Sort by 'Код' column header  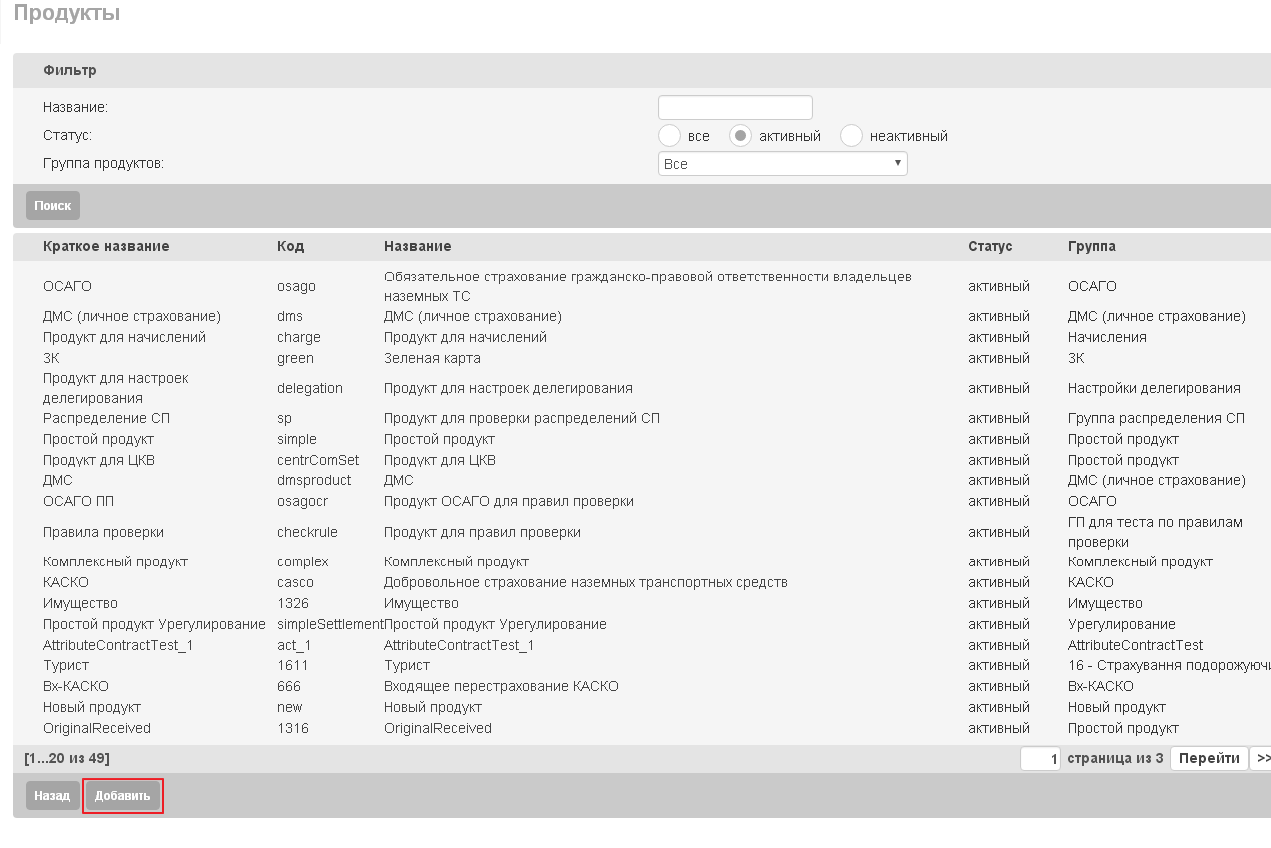(290, 246)
